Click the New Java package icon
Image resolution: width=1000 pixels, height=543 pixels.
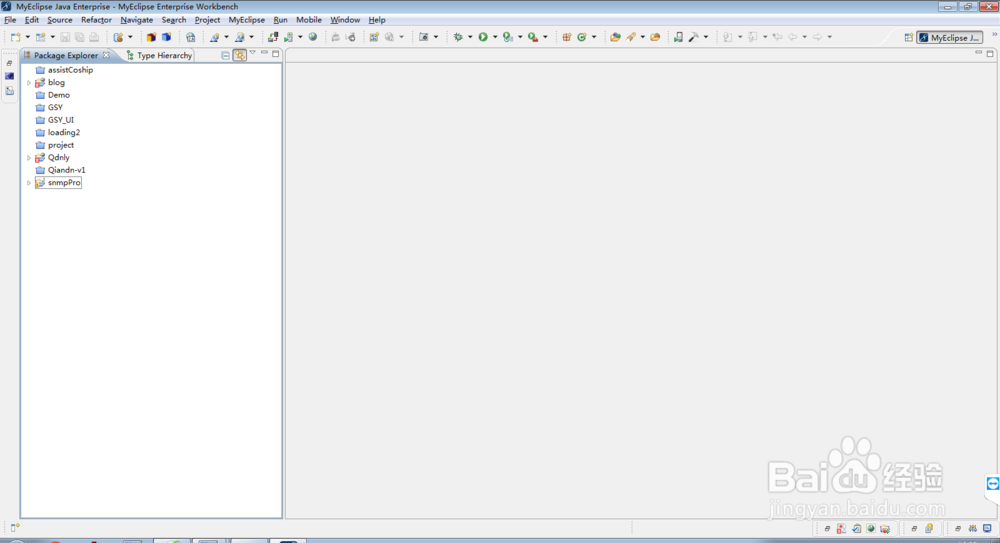[566, 37]
